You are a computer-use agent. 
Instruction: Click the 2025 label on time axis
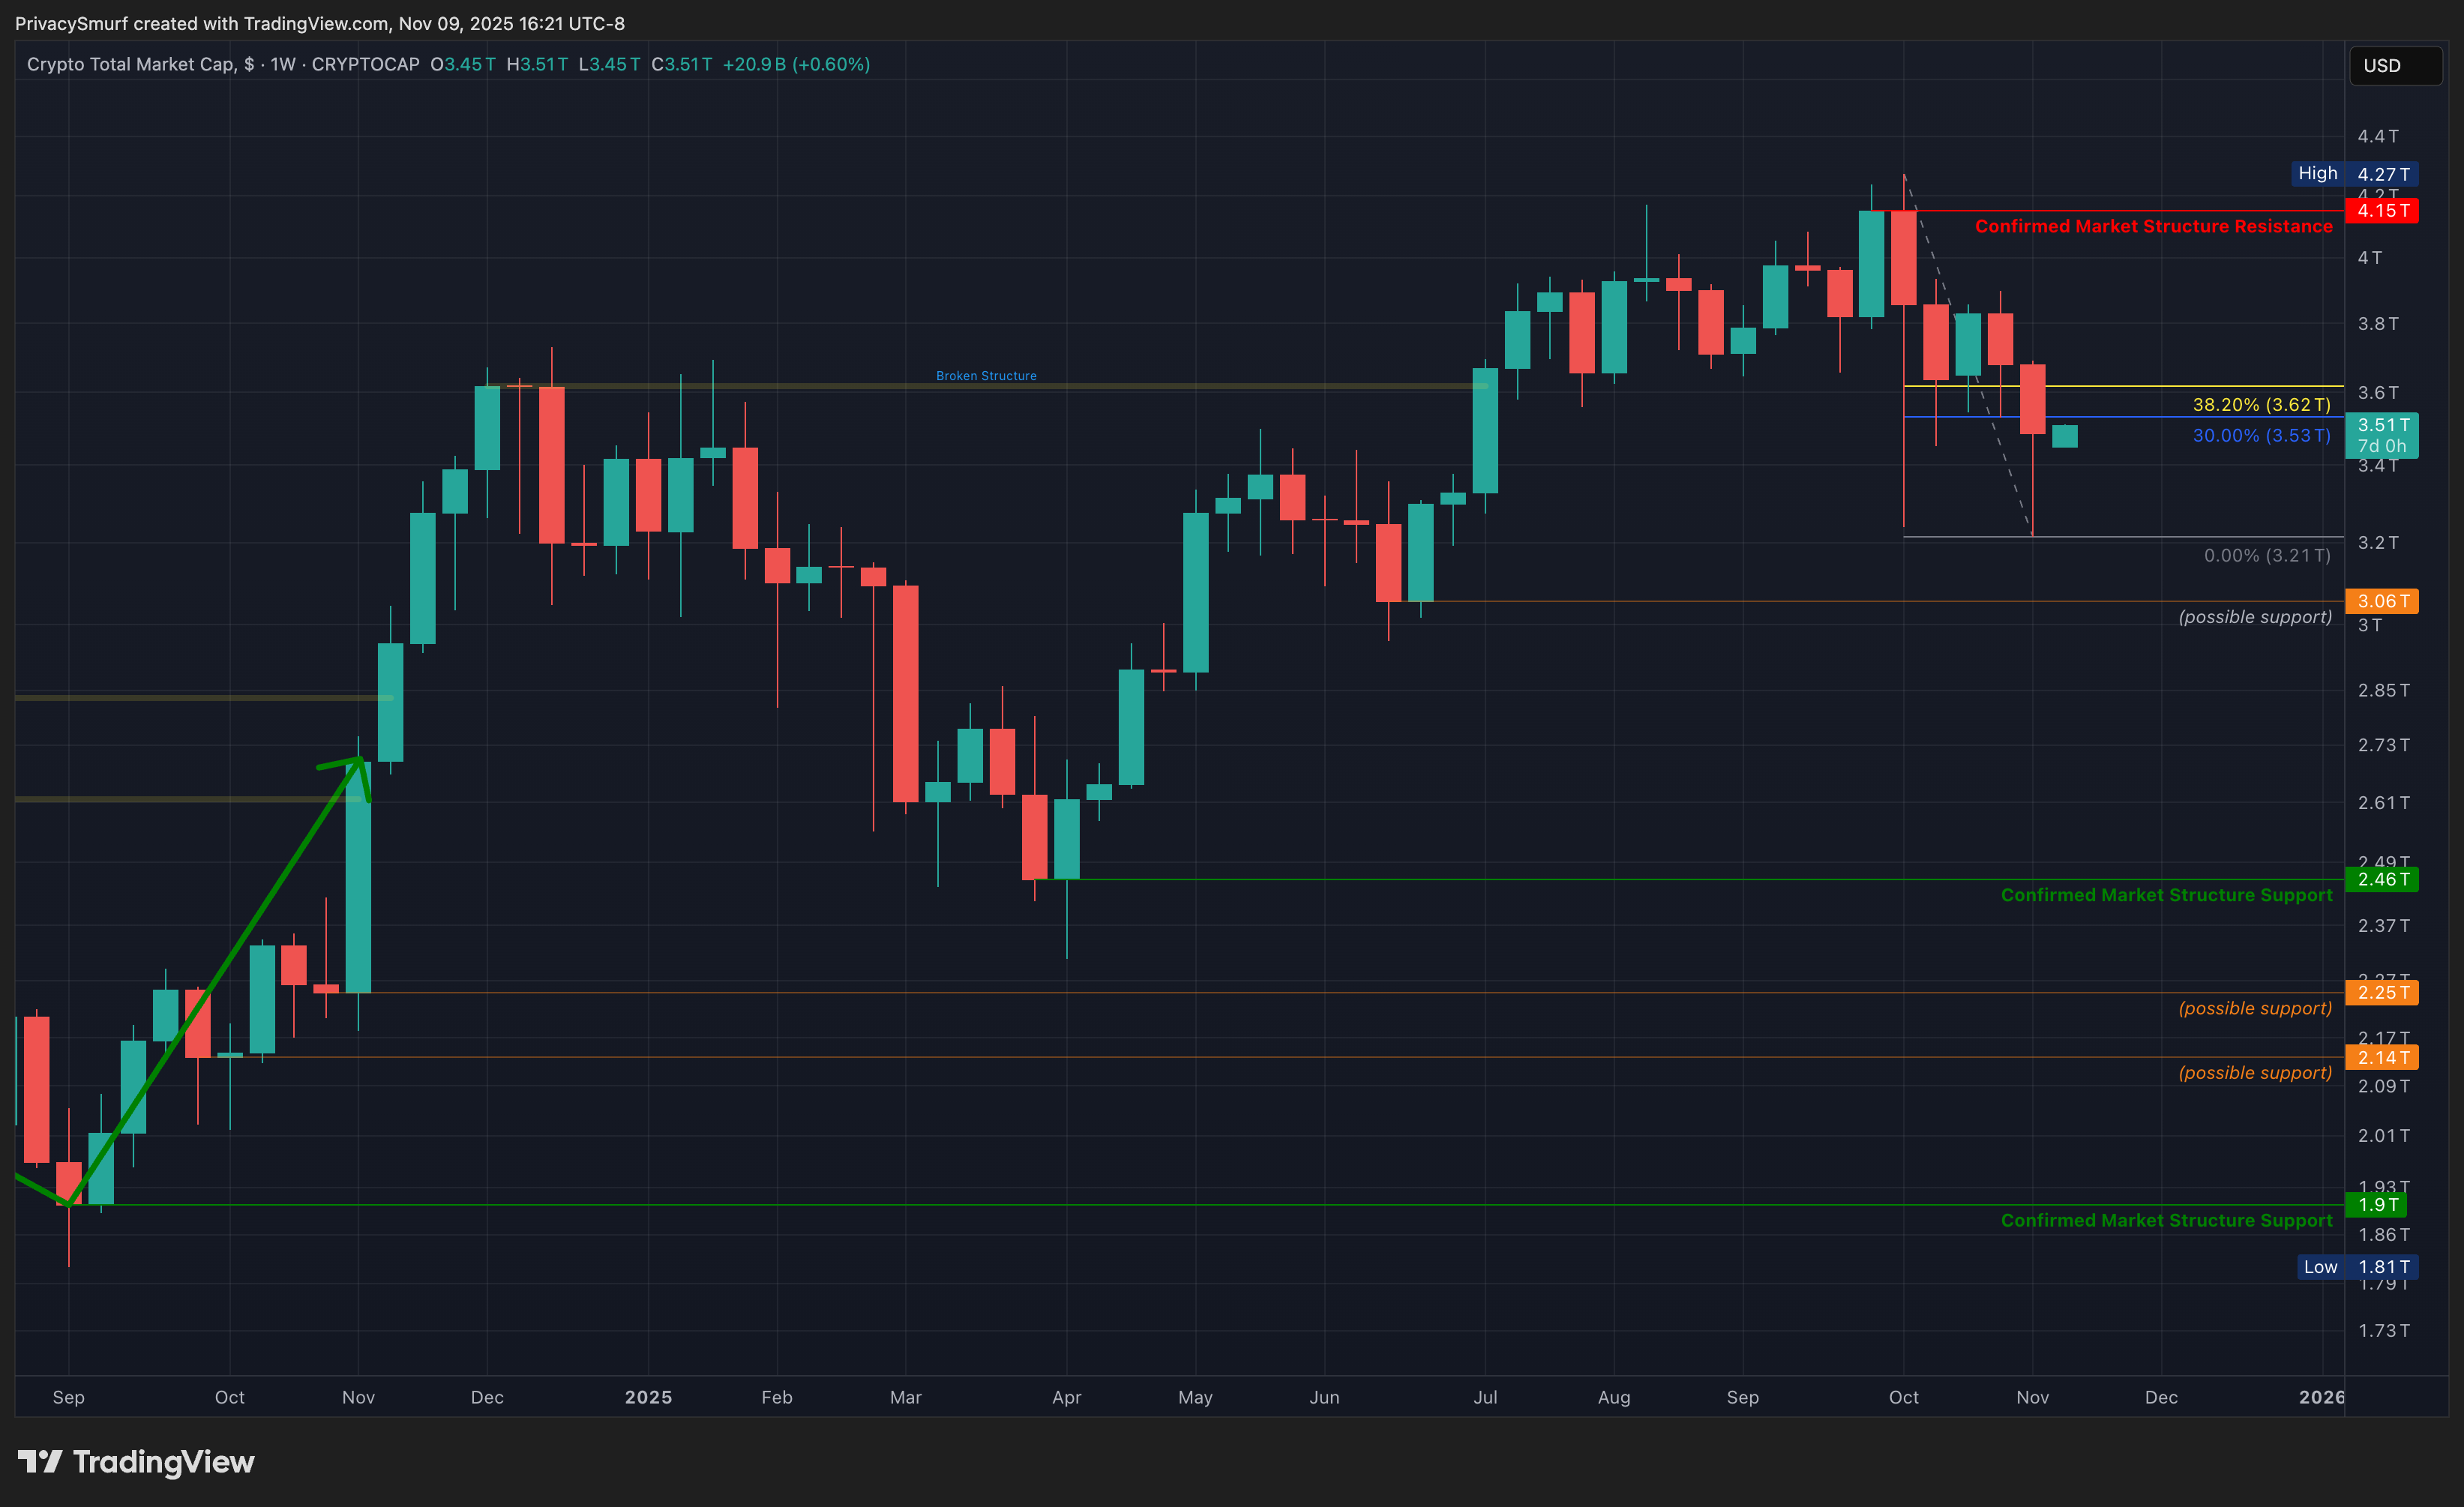(648, 1397)
